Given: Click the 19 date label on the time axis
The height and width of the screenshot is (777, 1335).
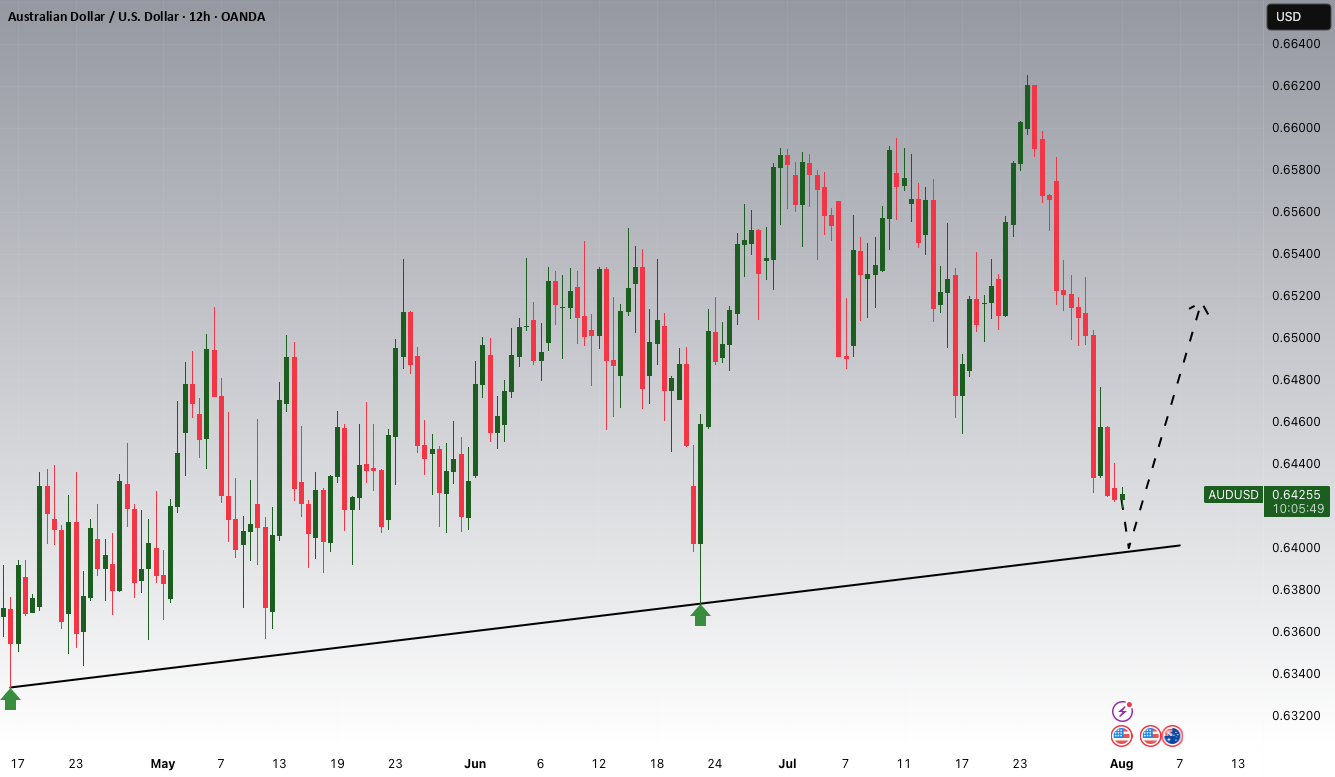Looking at the screenshot, I should 337,764.
